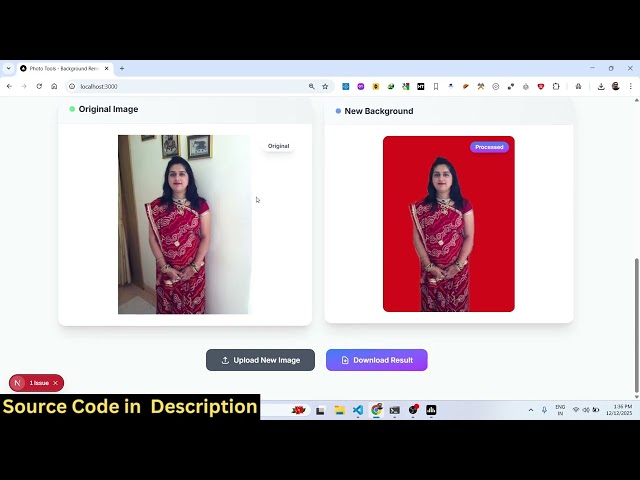This screenshot has height=480, width=640.
Task: Open the browser home page icon
Action: point(54,86)
